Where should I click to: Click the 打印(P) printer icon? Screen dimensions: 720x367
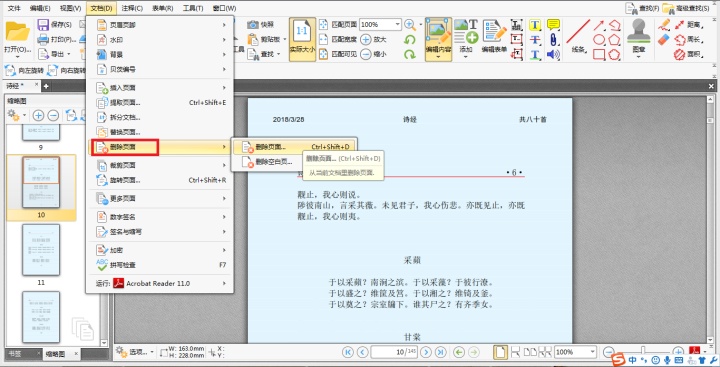pos(43,40)
